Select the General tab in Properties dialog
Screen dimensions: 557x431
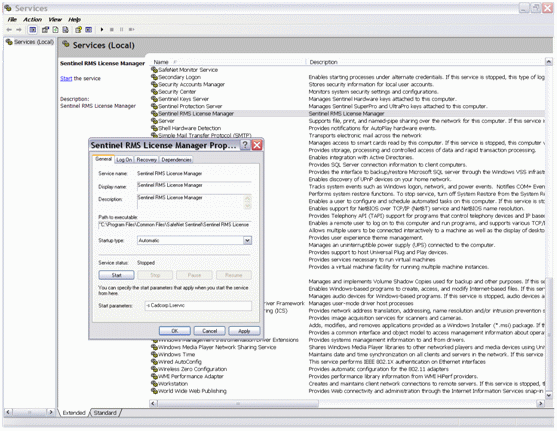click(x=103, y=159)
